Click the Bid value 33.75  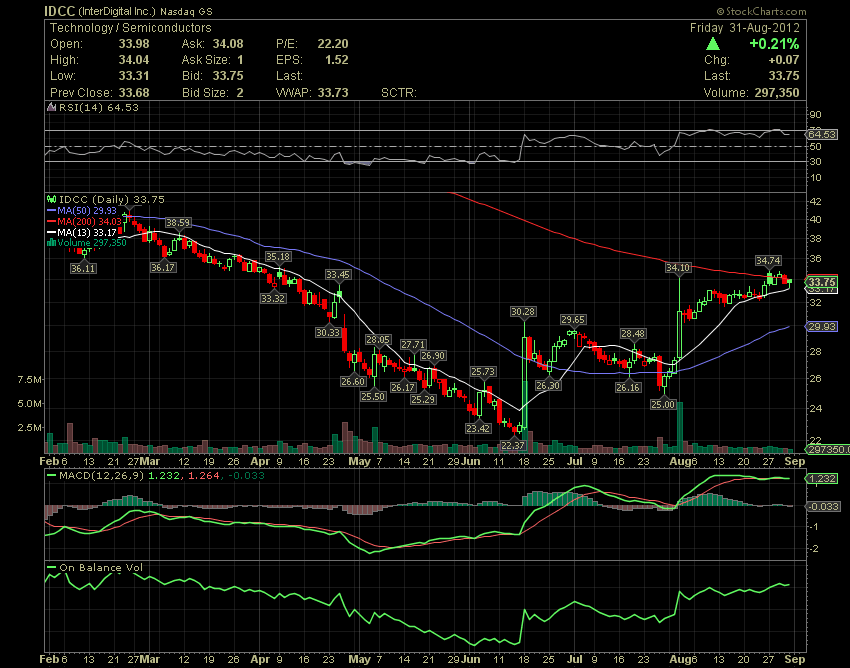click(x=228, y=76)
